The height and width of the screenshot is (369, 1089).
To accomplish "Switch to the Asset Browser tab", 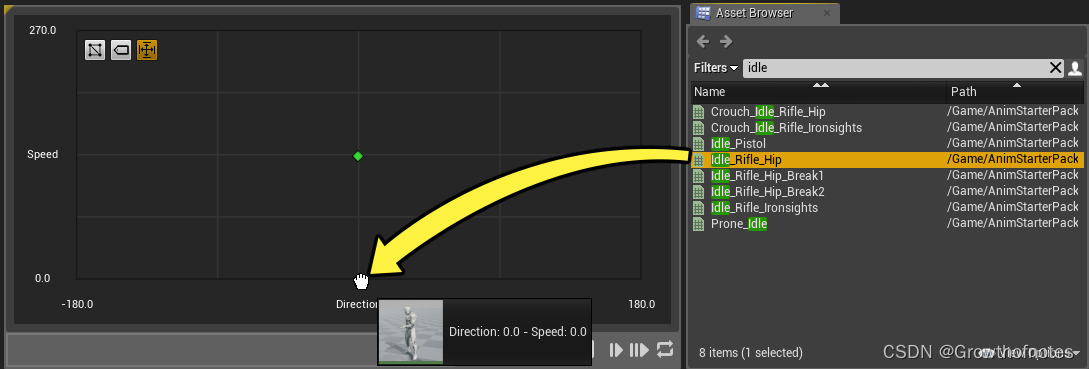I will (x=754, y=13).
